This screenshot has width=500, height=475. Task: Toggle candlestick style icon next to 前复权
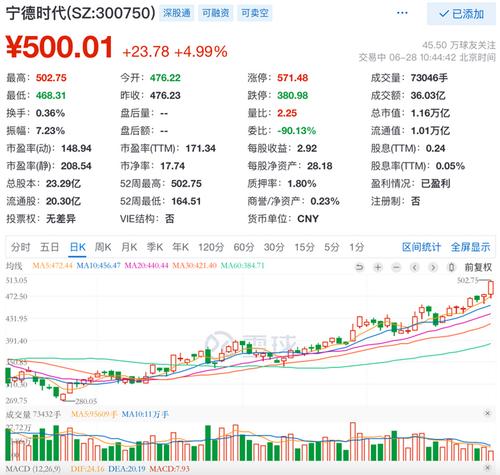point(451,267)
